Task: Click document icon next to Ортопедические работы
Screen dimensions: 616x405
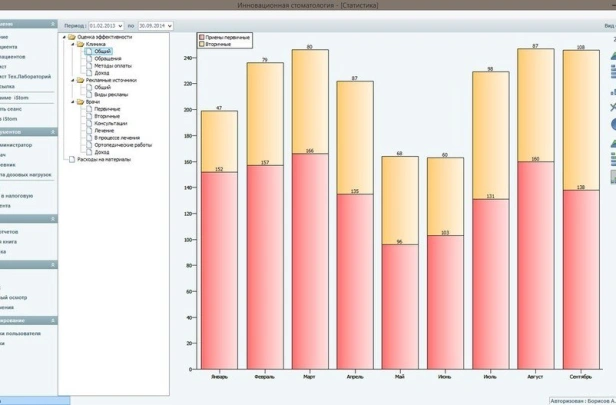Action: tap(89, 144)
